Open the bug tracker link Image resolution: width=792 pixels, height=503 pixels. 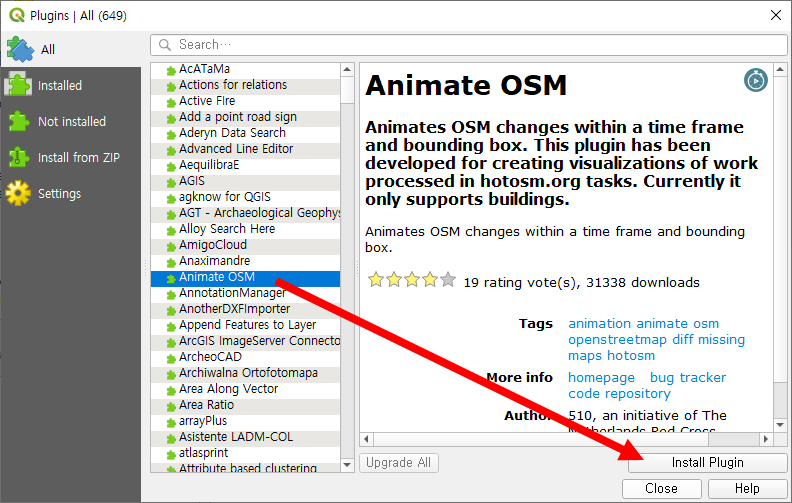coord(687,378)
